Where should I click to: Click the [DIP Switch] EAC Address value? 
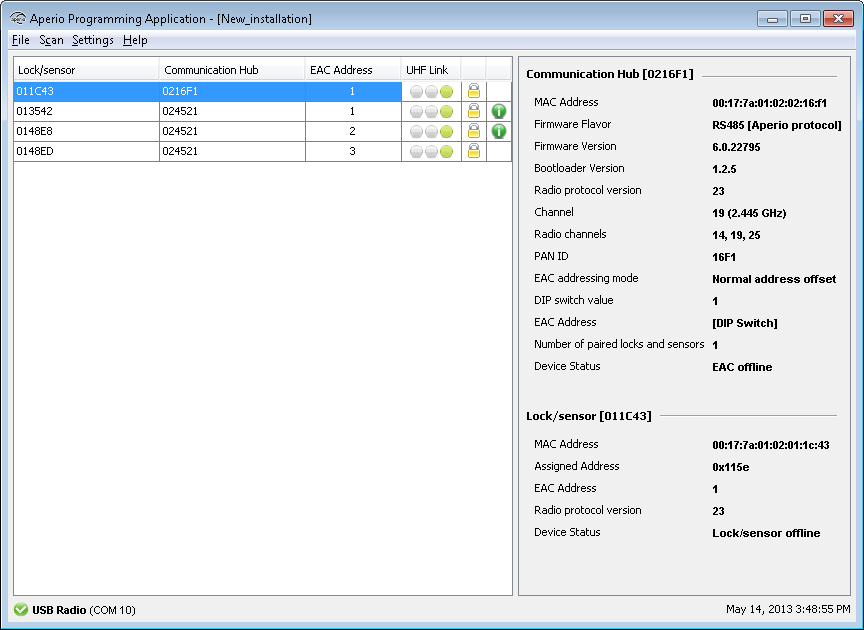pos(744,323)
